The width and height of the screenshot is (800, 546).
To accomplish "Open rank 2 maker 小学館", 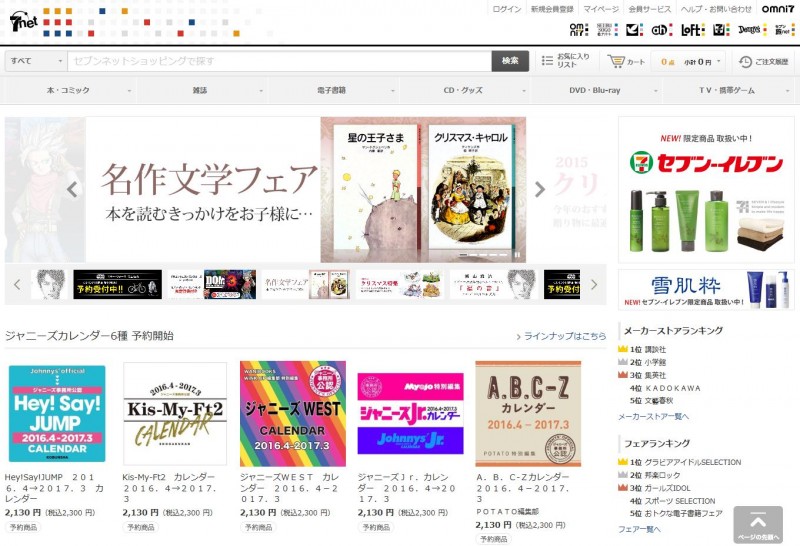I will click(655, 362).
